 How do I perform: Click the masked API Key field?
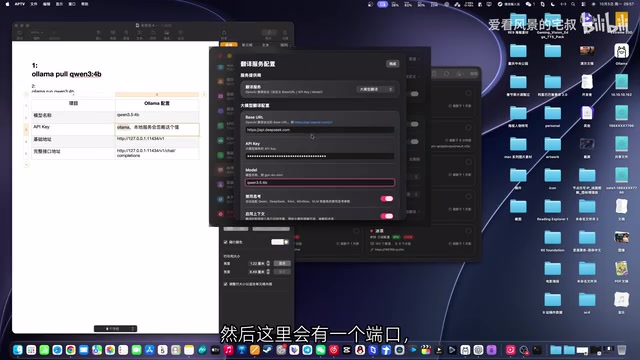[x=320, y=156]
